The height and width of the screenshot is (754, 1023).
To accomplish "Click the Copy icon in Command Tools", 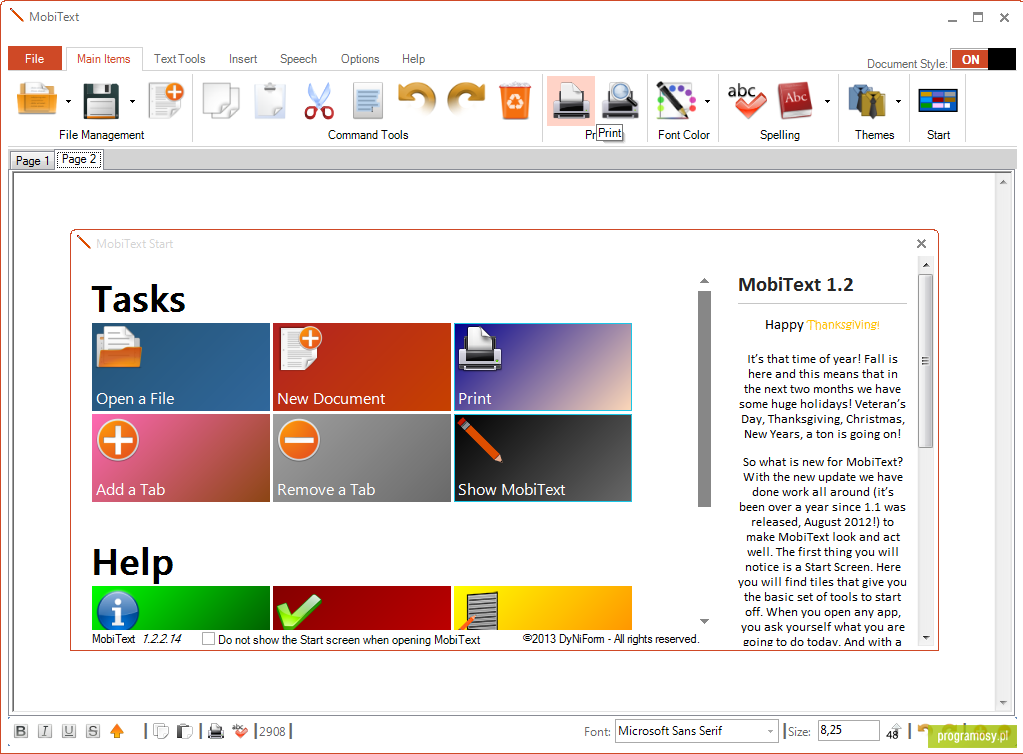I will pos(221,100).
